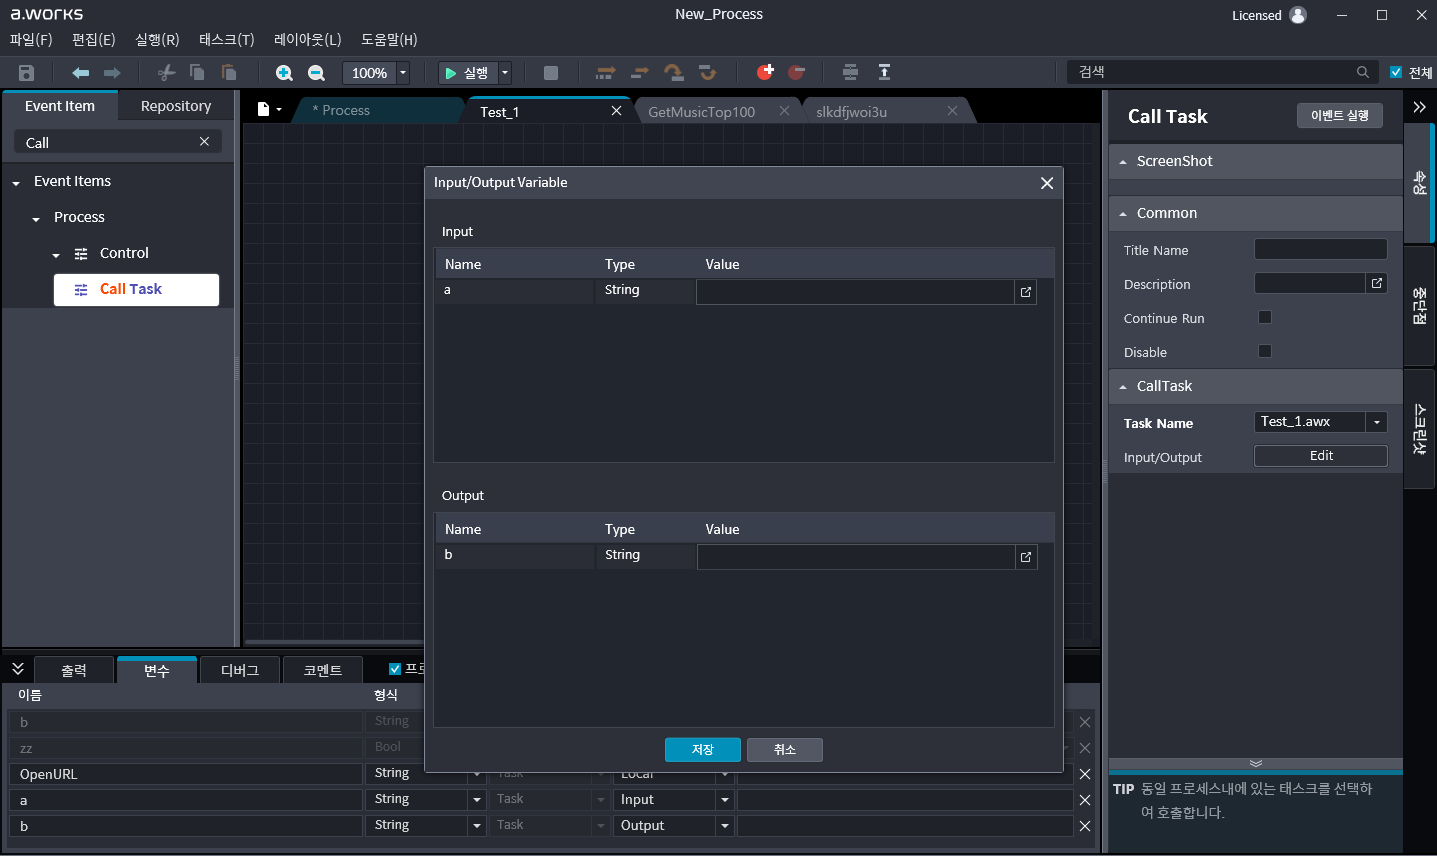Open the value editor icon for output variable b
The image size is (1437, 856).
(1025, 557)
